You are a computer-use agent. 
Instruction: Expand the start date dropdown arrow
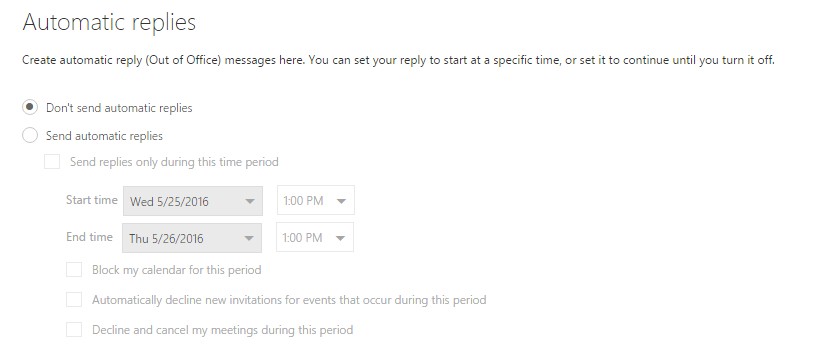[249, 201]
